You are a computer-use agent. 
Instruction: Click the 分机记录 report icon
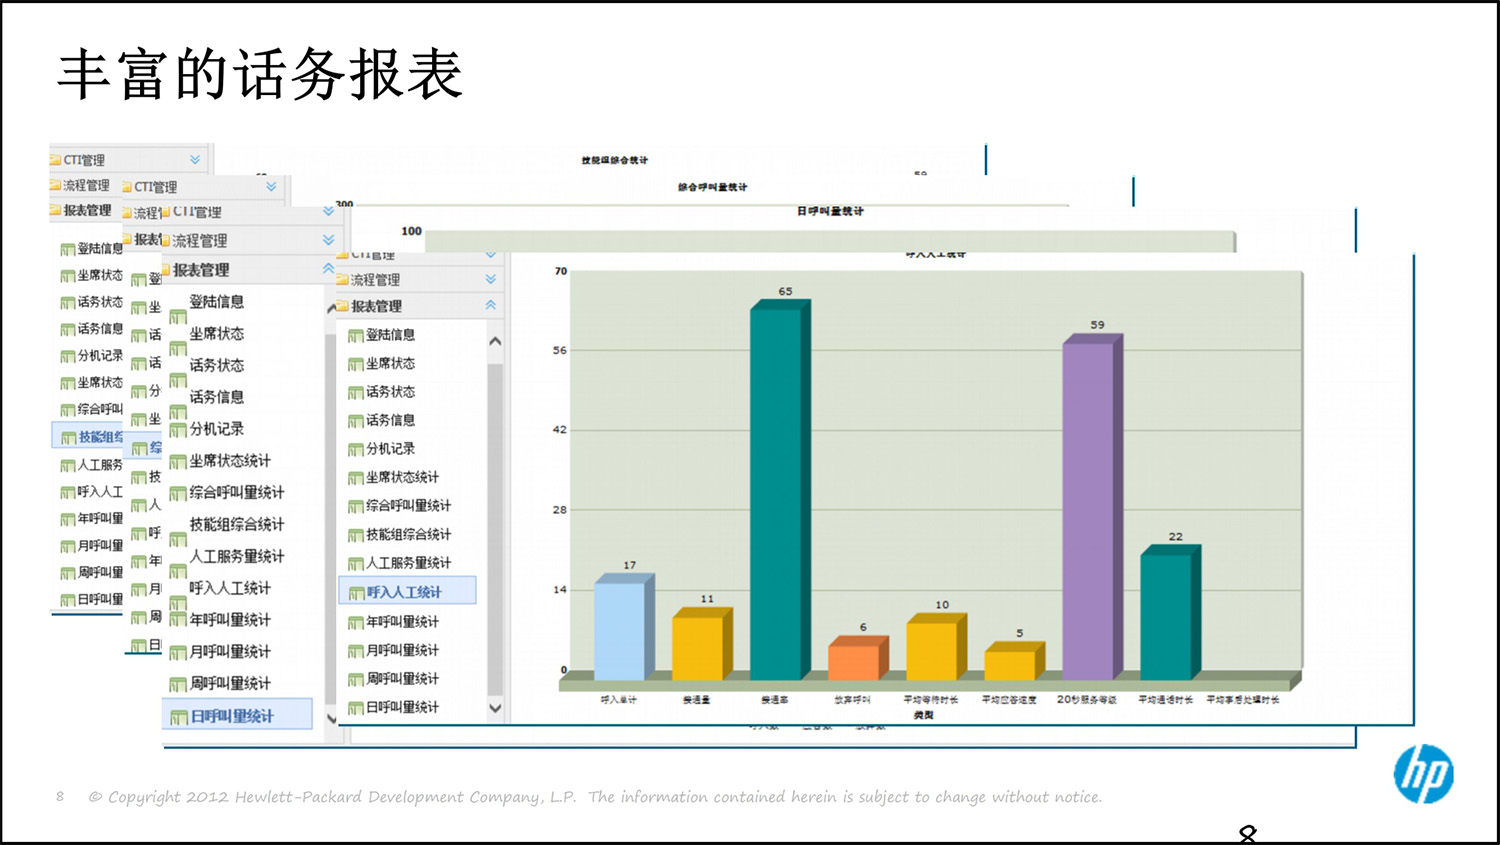357,449
